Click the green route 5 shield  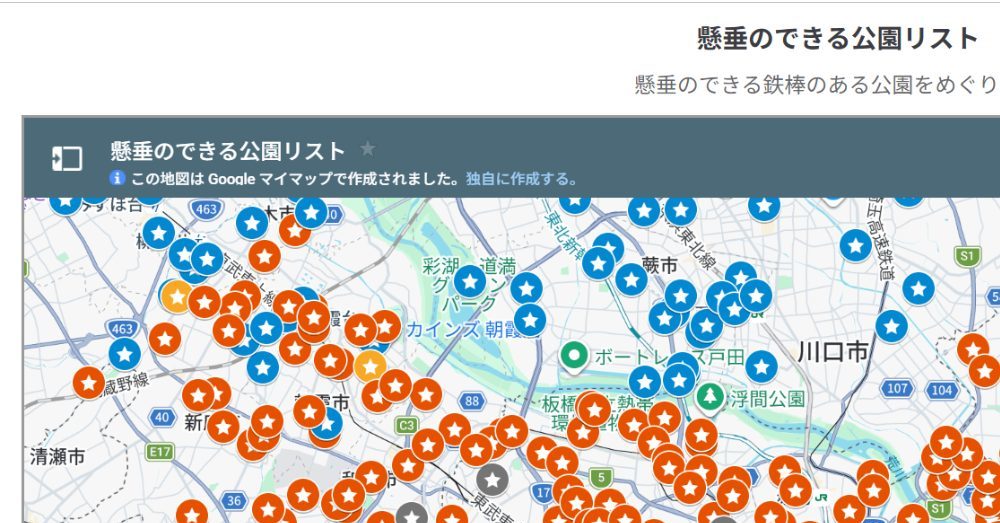[601, 477]
